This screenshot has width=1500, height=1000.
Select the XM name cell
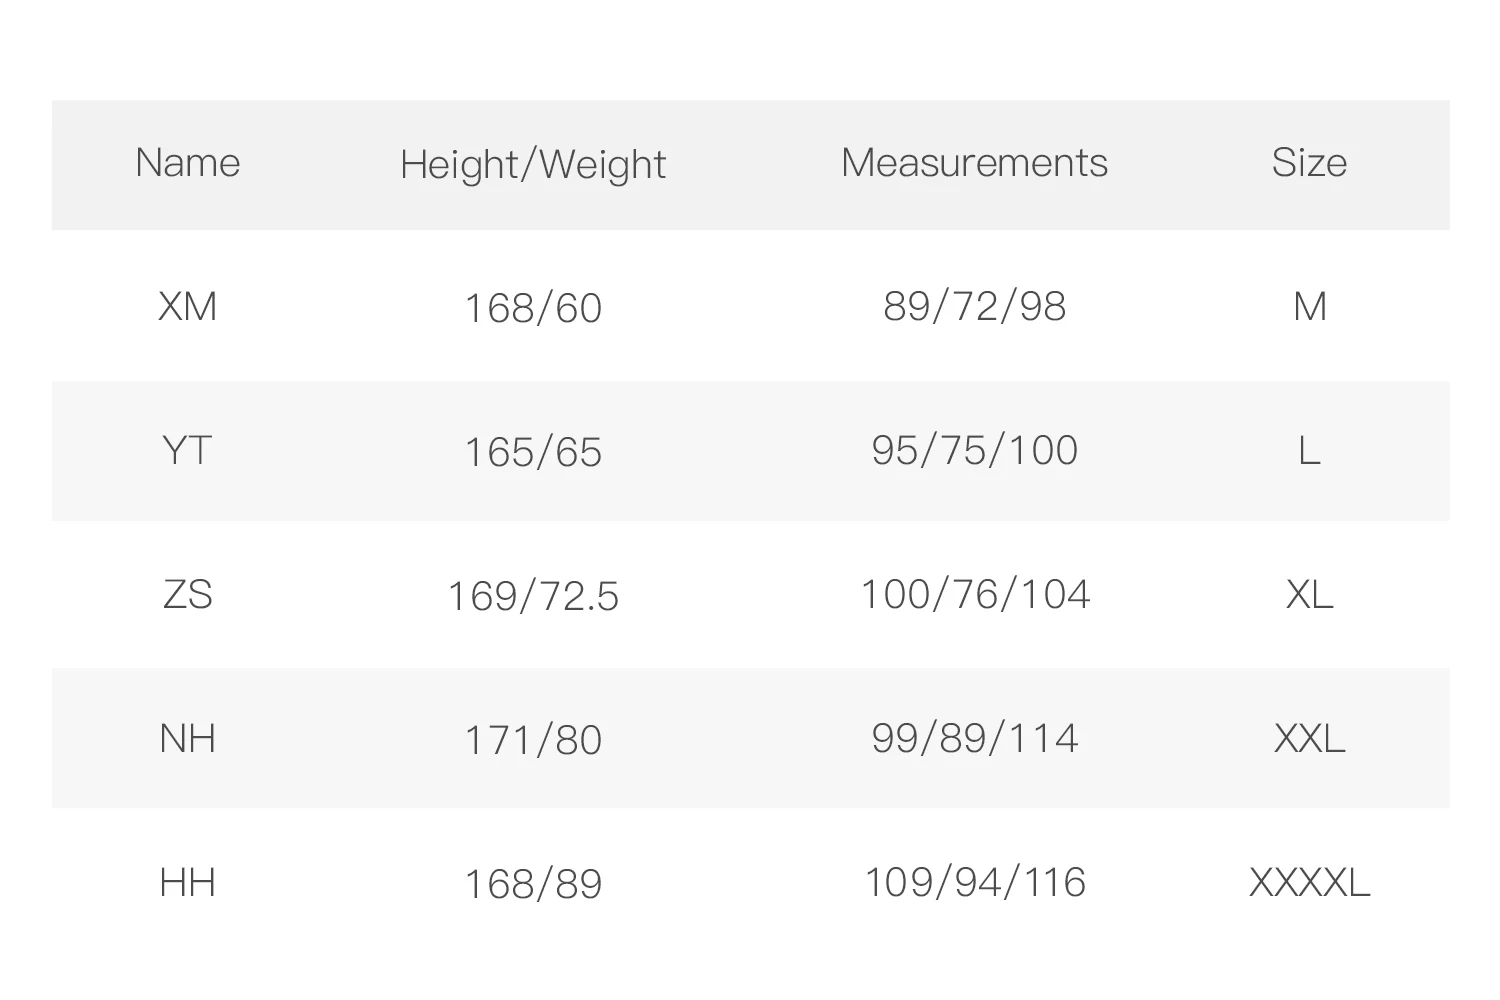[188, 307]
